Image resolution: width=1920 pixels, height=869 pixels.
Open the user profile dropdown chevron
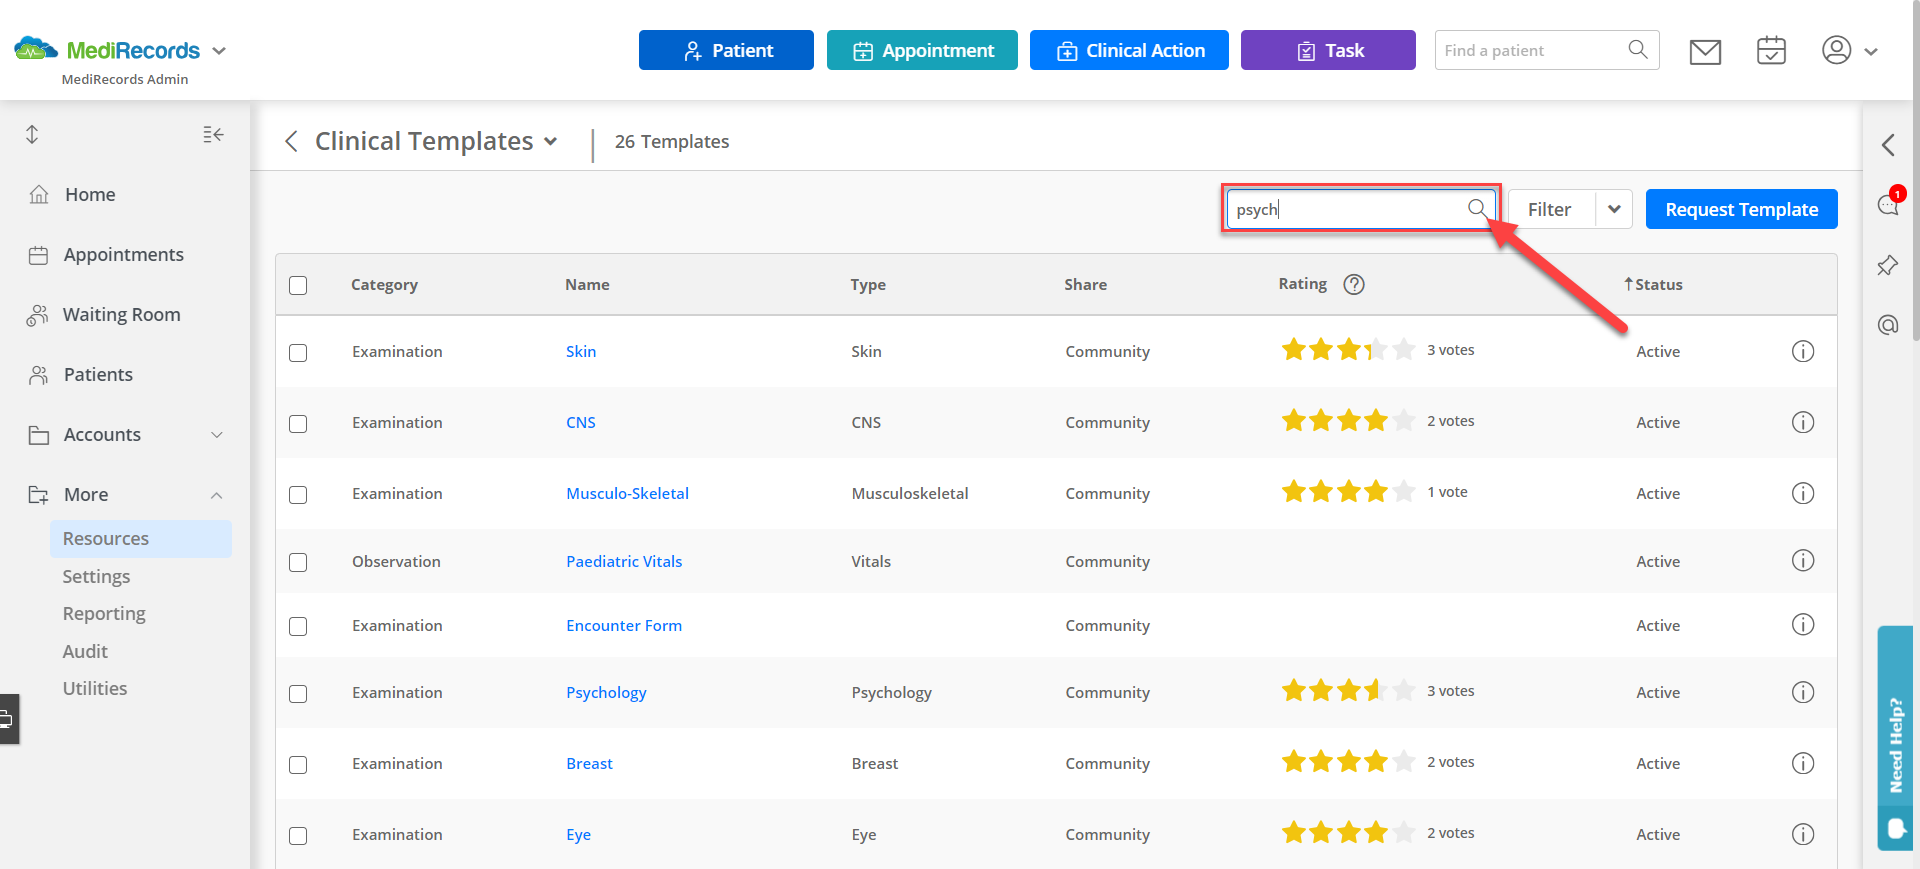[1871, 51]
